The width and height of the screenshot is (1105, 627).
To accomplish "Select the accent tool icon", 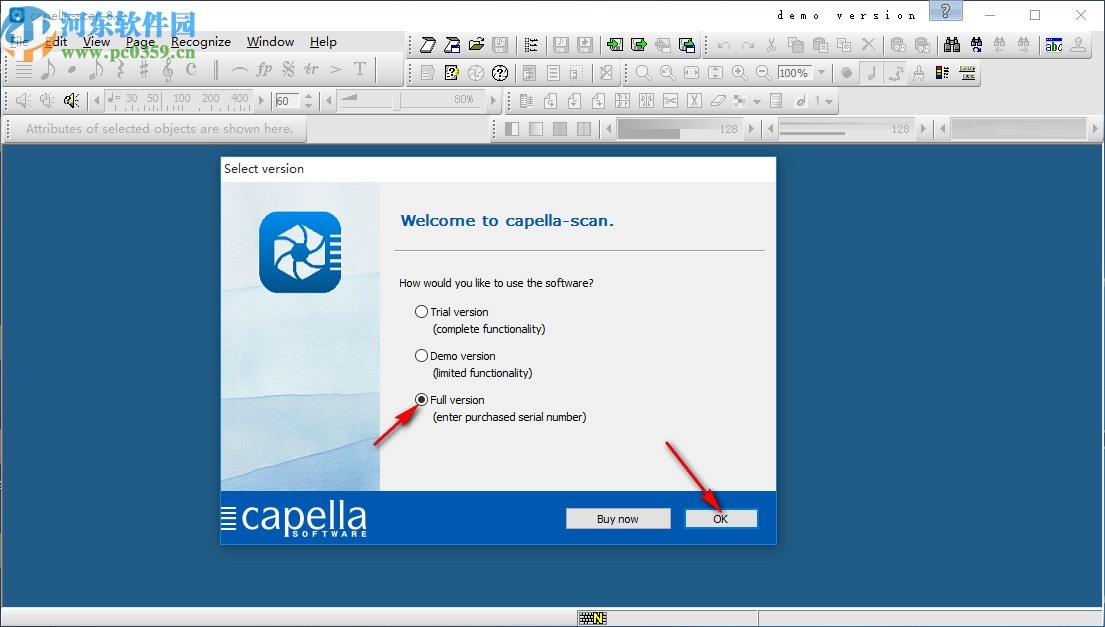I will pos(336,69).
